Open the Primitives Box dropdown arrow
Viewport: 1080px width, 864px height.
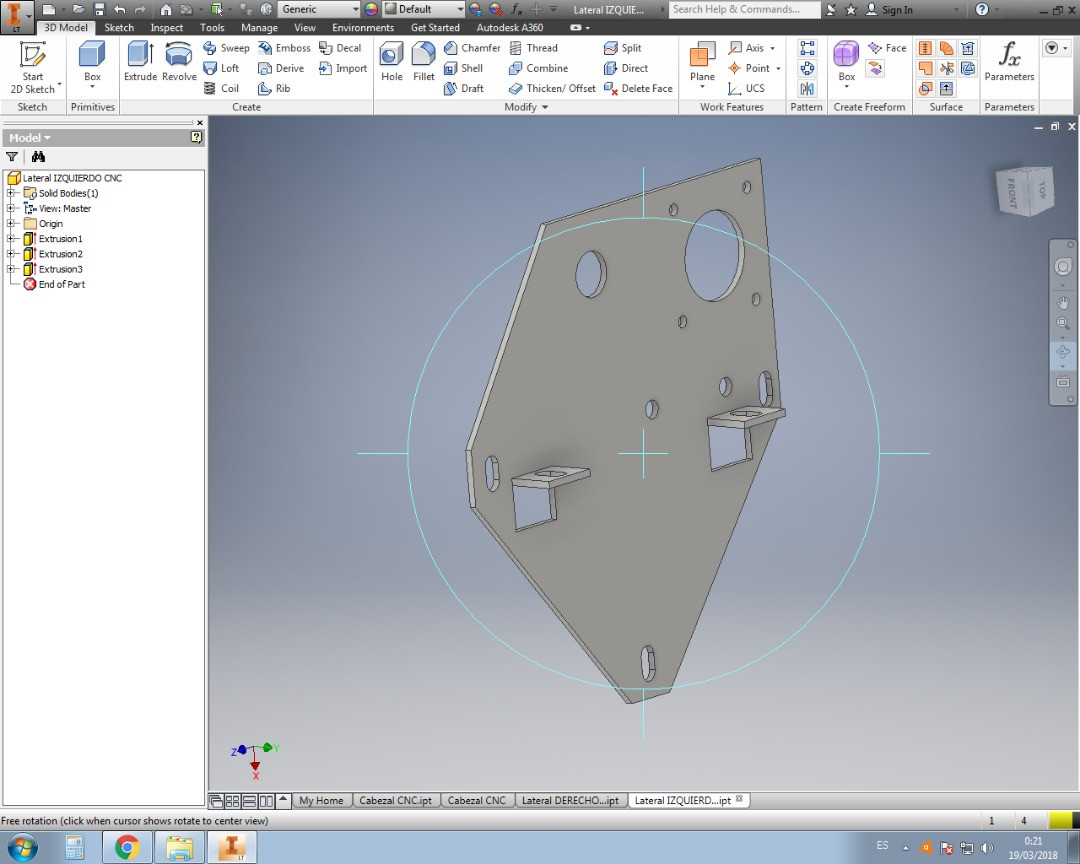pyautogui.click(x=92, y=88)
